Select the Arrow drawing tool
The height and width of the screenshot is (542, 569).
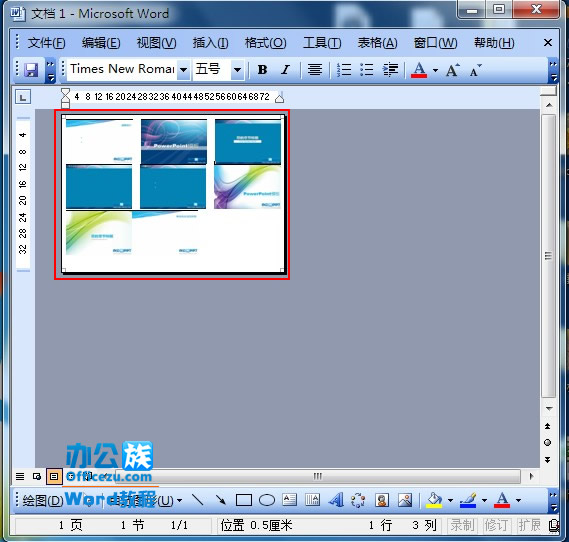[221, 500]
